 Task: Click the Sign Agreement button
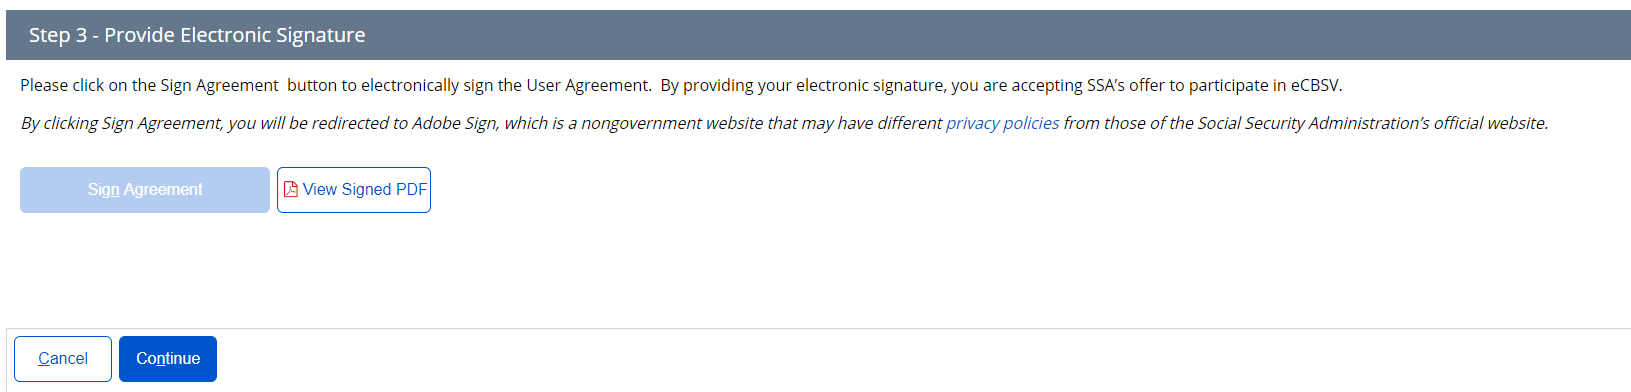[x=145, y=190]
